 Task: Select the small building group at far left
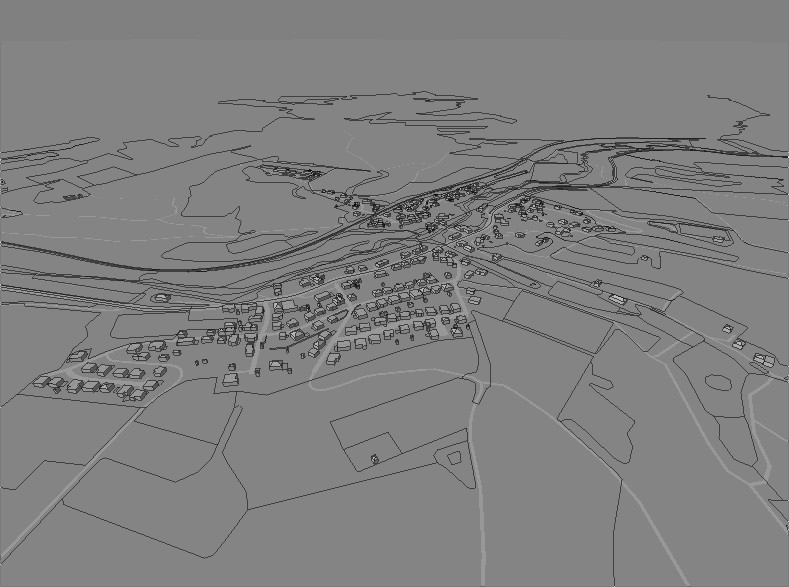70,198
